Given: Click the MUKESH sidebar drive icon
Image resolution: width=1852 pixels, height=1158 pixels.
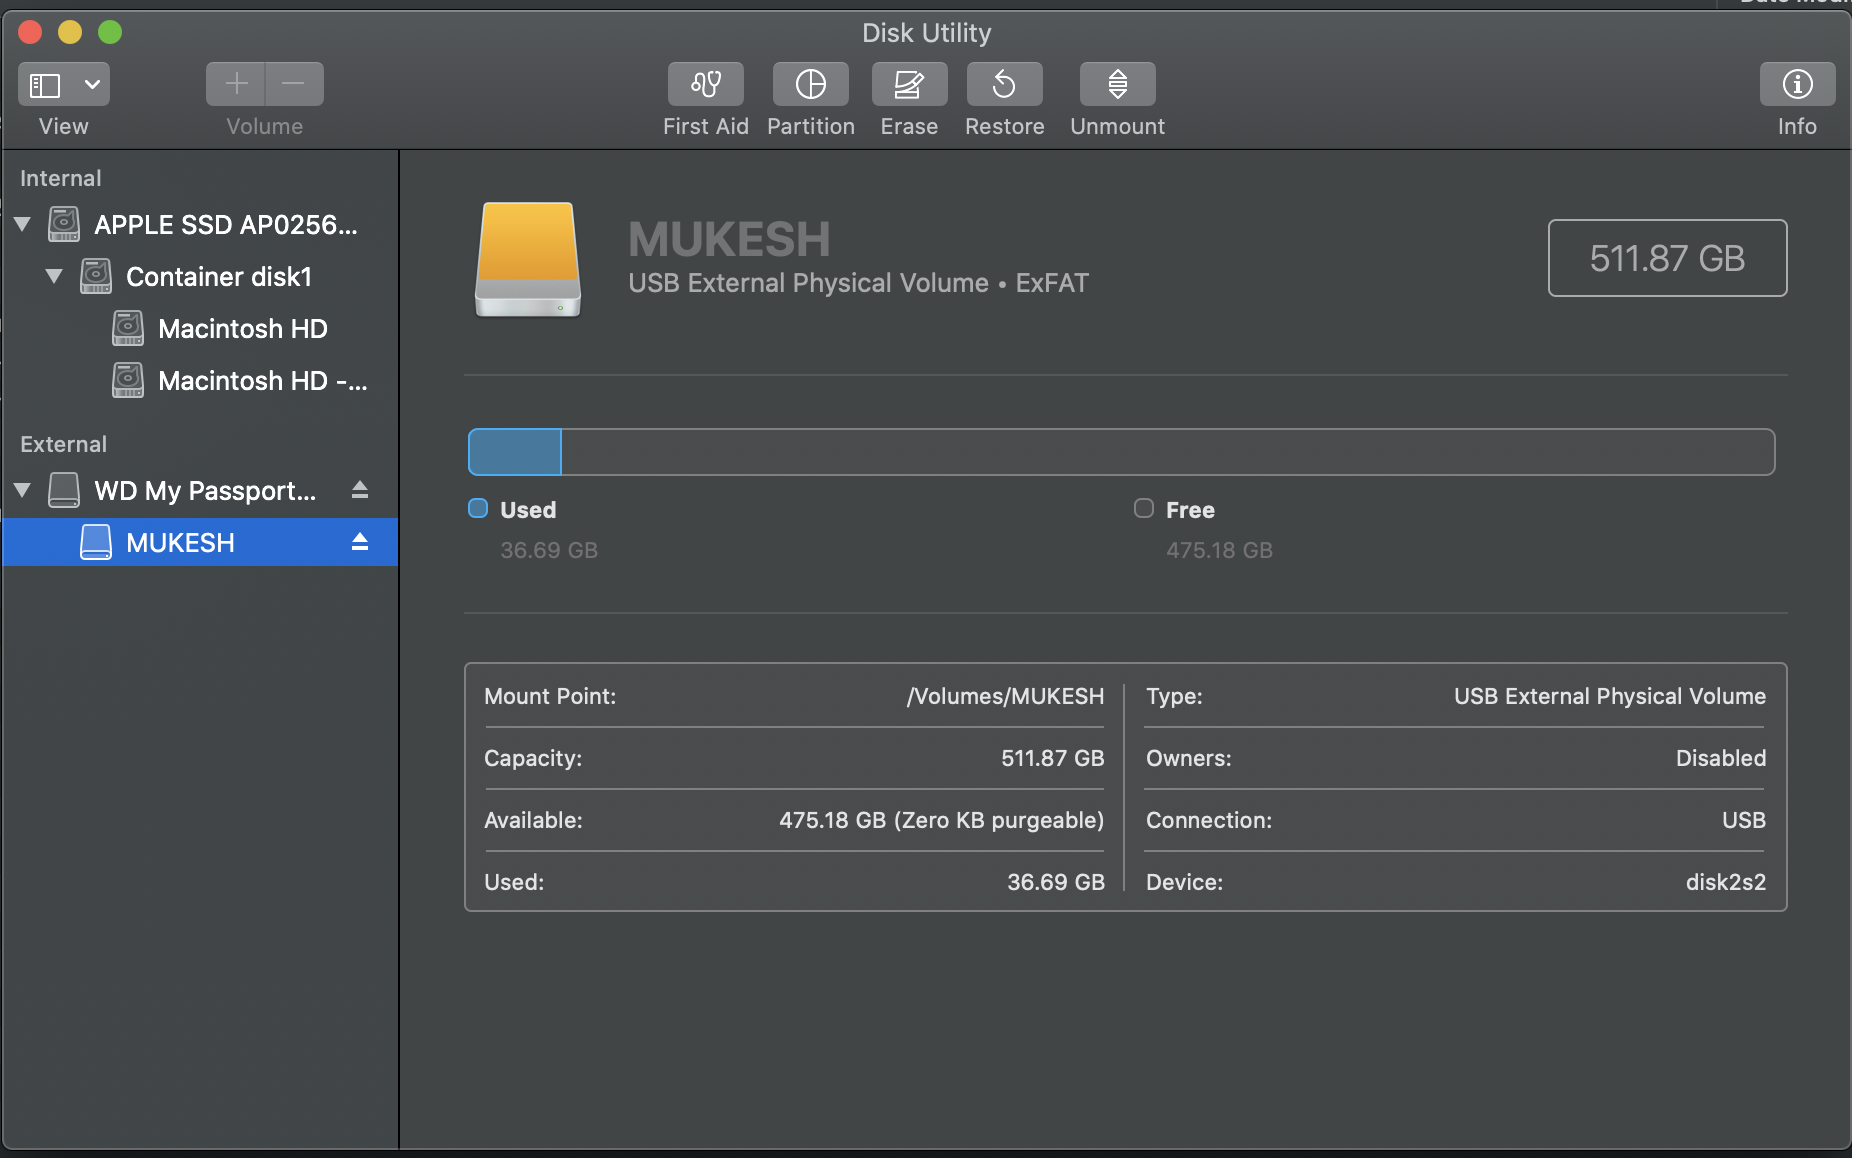Looking at the screenshot, I should pyautogui.click(x=96, y=542).
